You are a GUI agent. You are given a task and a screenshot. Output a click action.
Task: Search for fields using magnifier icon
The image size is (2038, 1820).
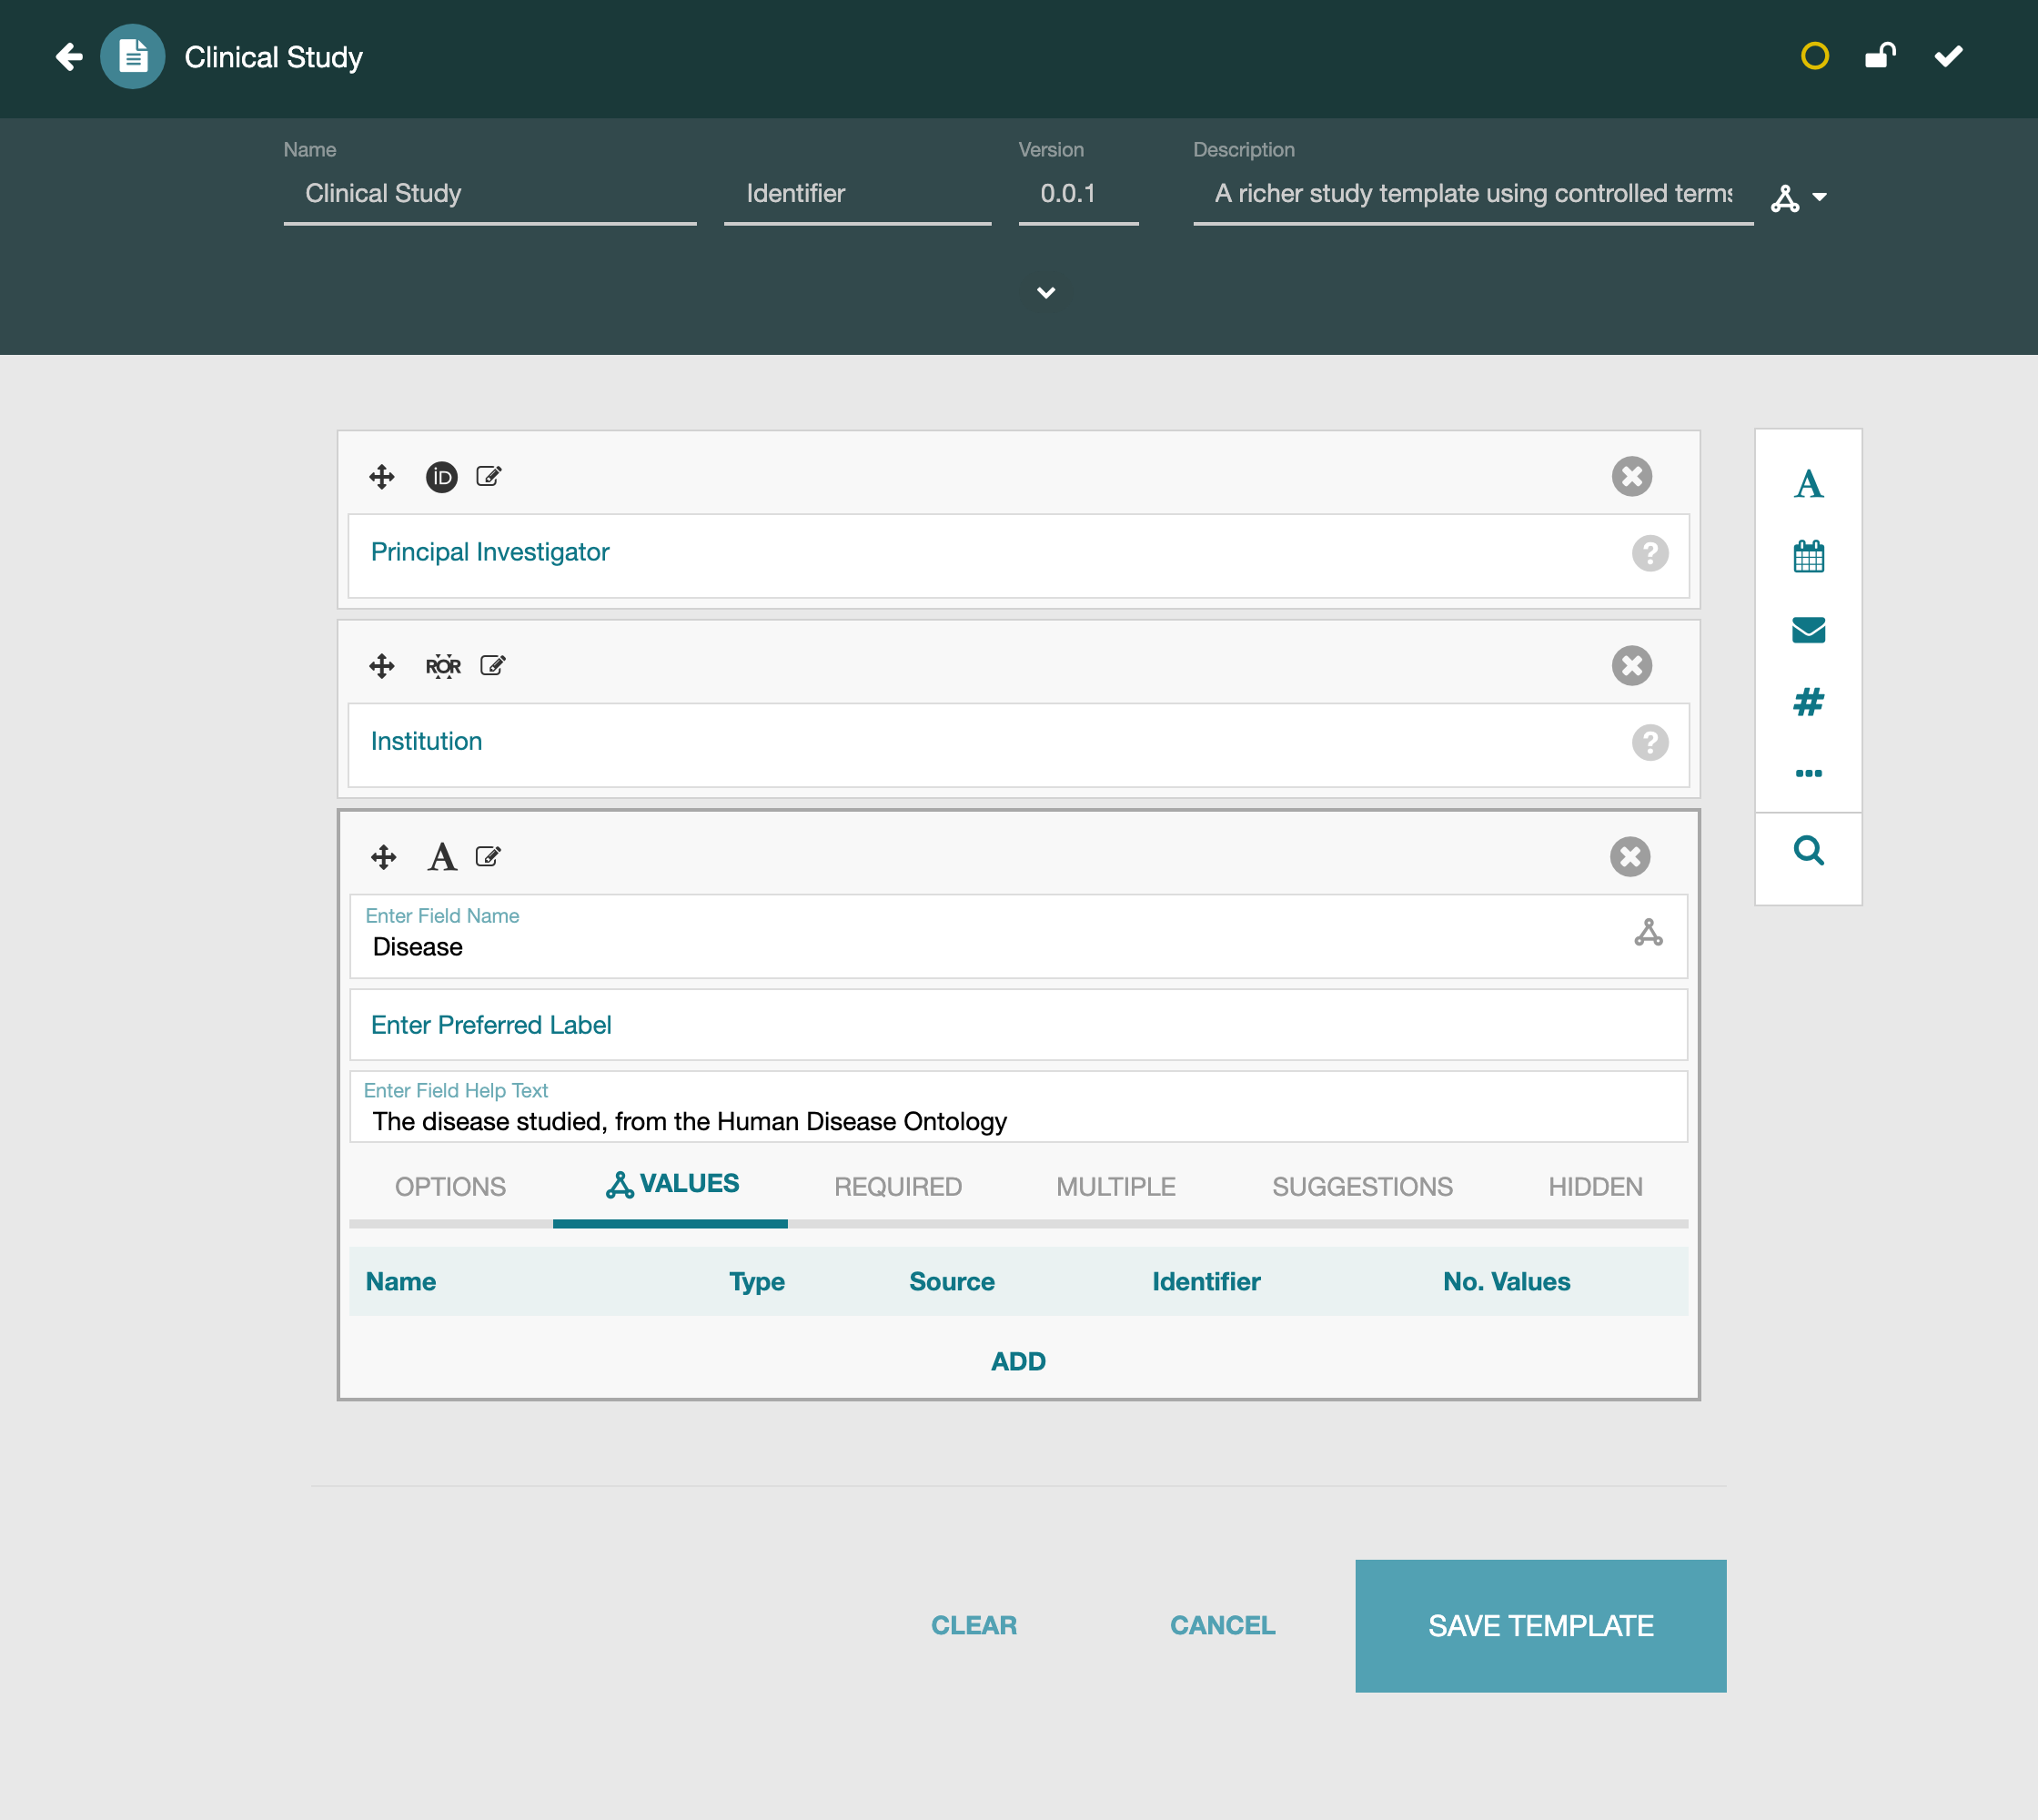[x=1808, y=851]
